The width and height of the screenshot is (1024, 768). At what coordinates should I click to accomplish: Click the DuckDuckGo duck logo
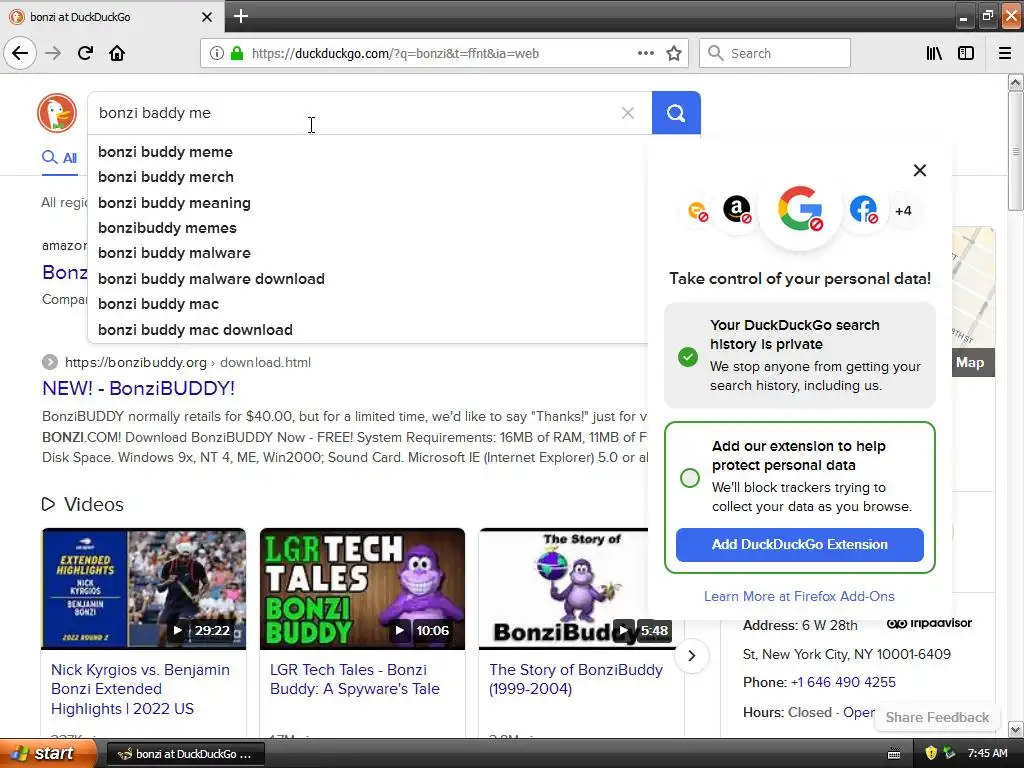click(57, 112)
